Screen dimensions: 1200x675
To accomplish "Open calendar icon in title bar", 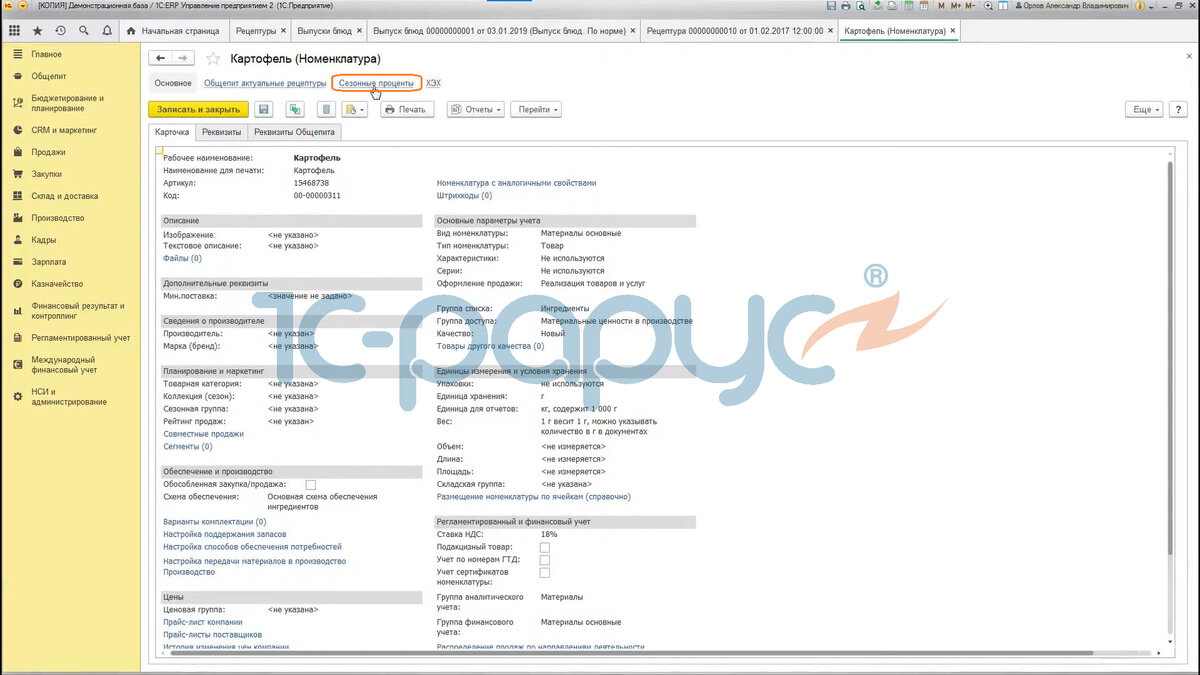I will 923,6.
